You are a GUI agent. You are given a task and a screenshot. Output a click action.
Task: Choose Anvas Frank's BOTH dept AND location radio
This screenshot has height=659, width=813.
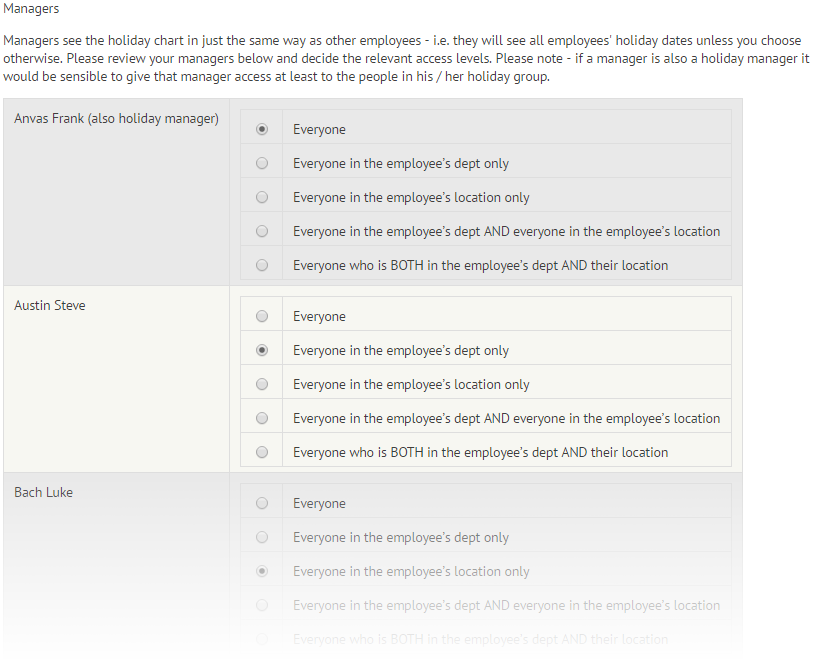click(x=262, y=265)
